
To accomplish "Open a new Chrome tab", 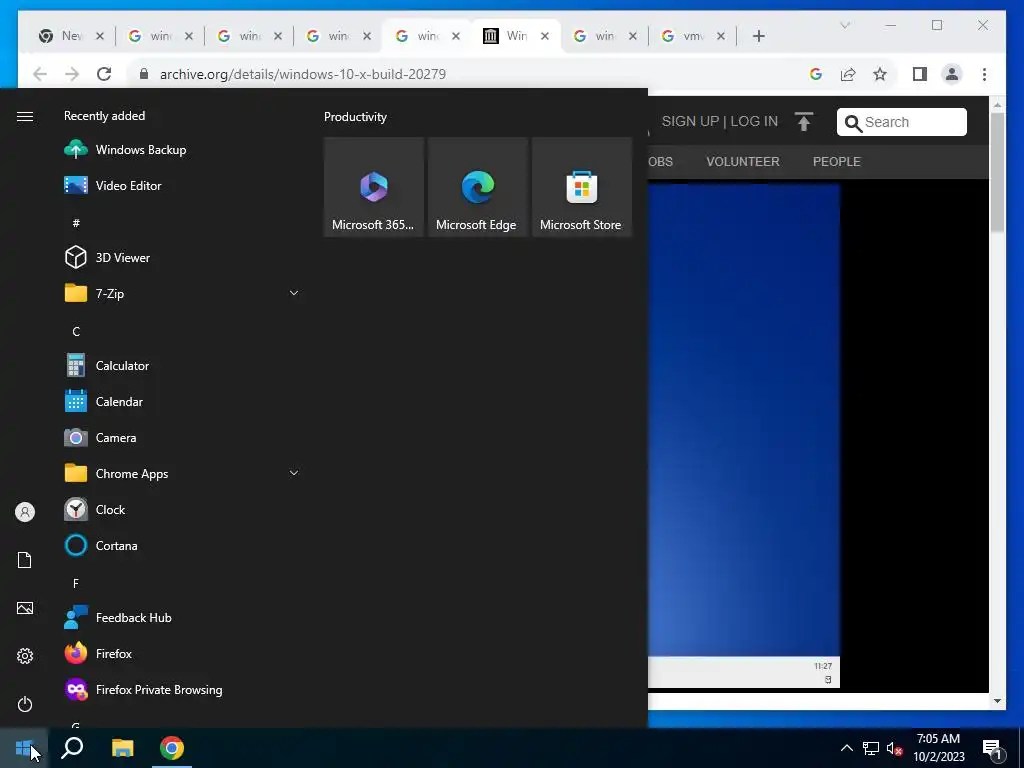I will click(x=758, y=36).
